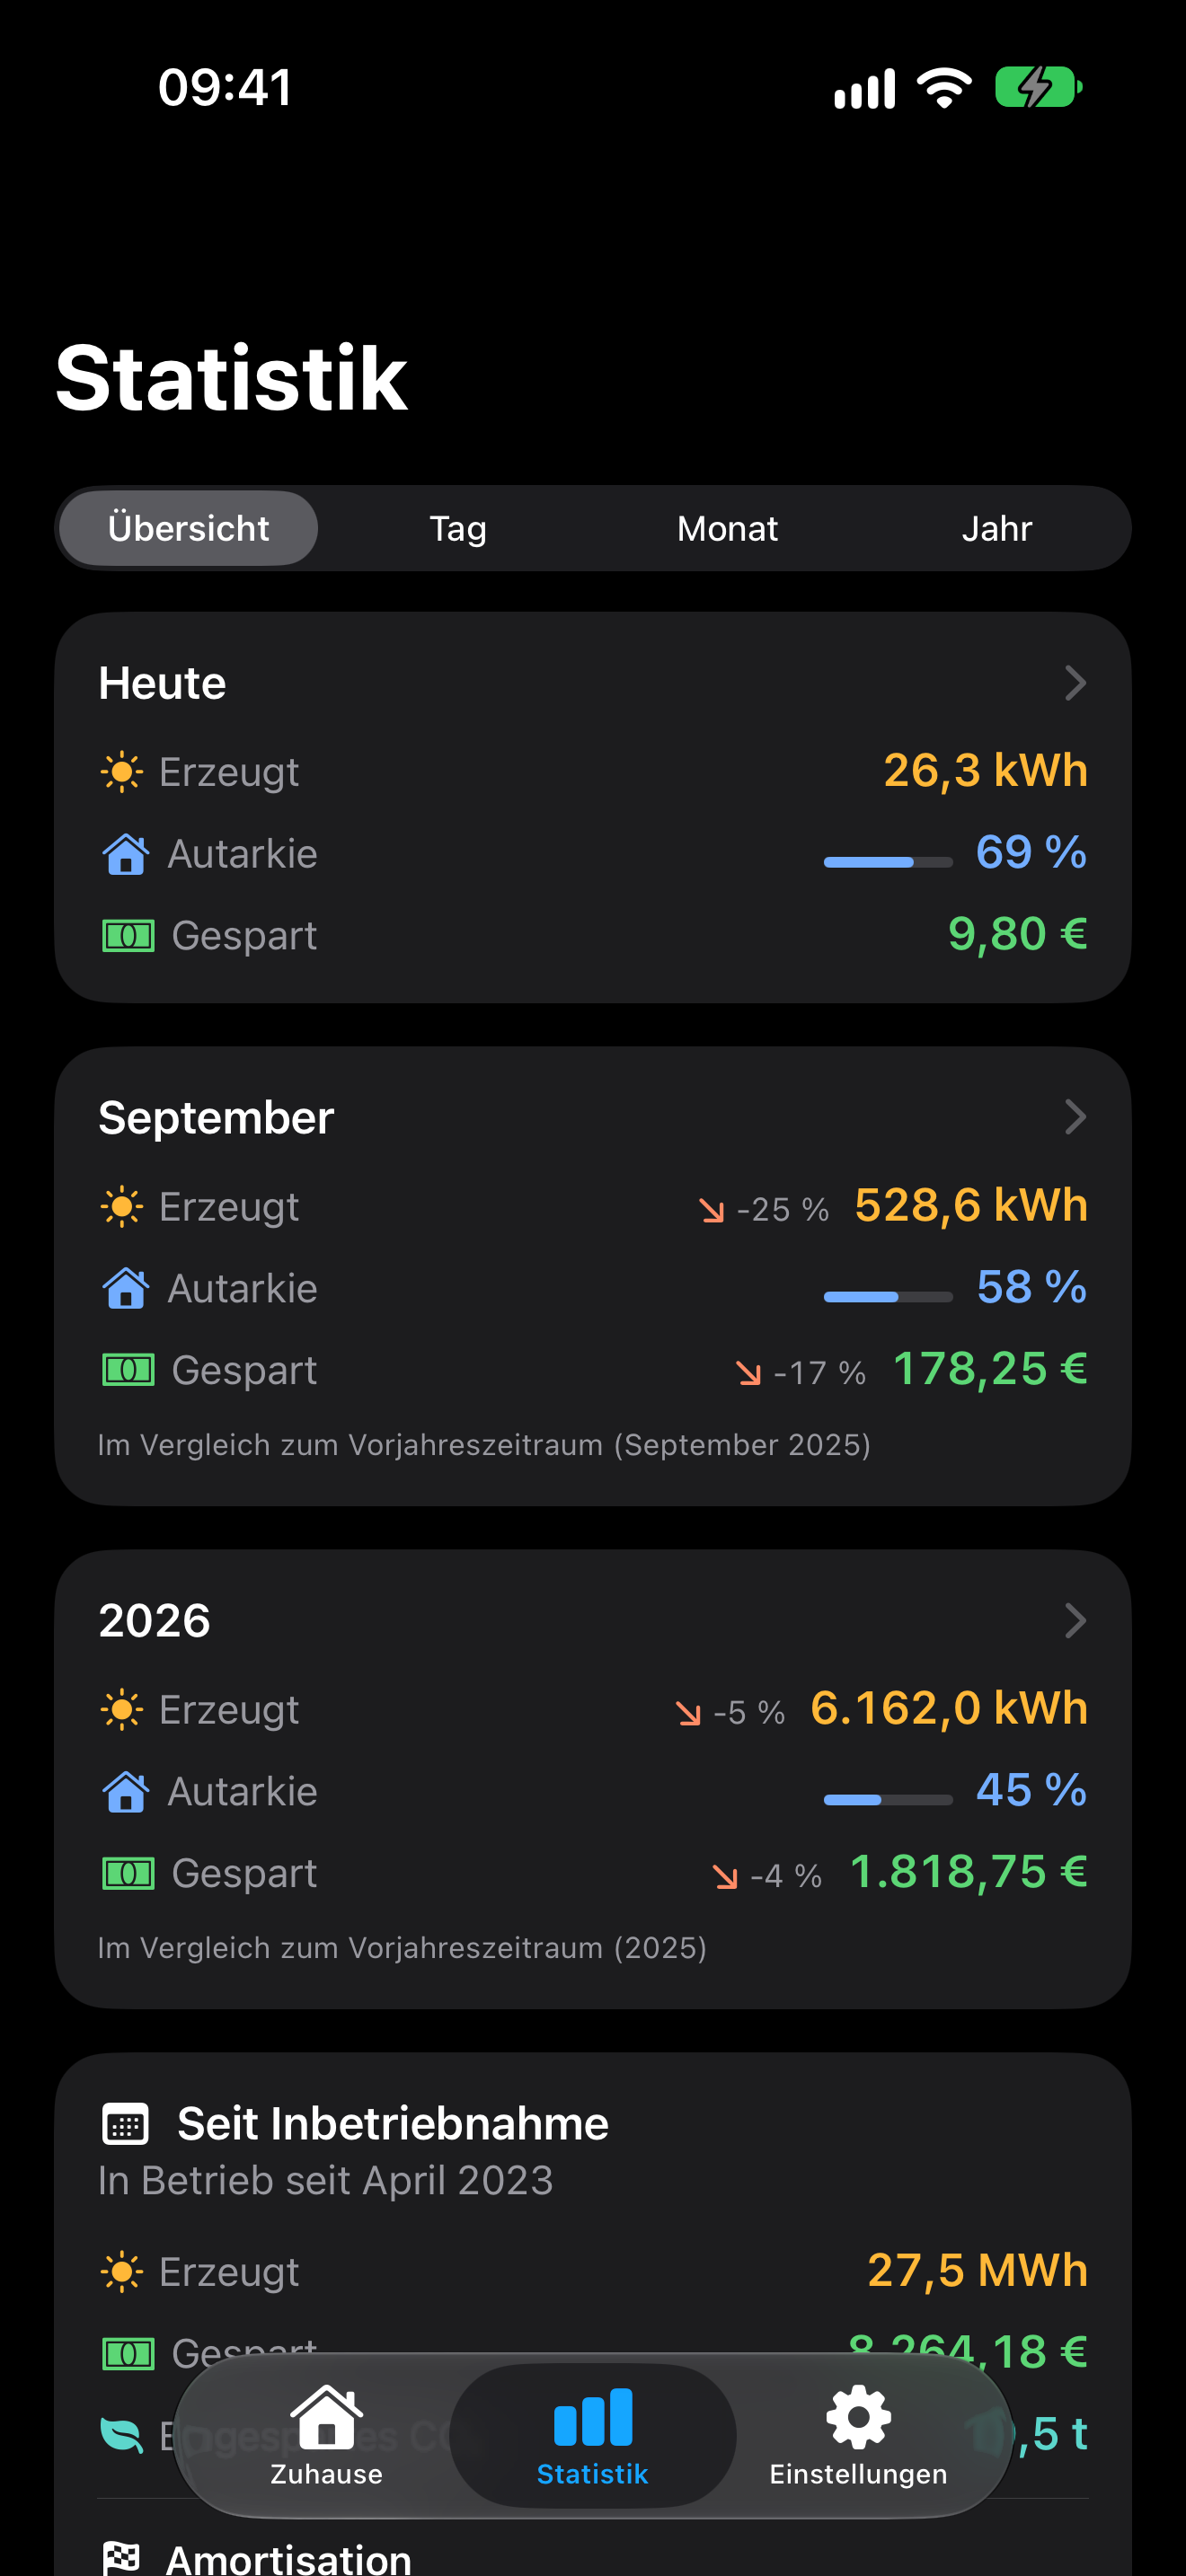Tap the money icon beside 2026 Gespart
The image size is (1186, 2576).
click(x=128, y=1873)
